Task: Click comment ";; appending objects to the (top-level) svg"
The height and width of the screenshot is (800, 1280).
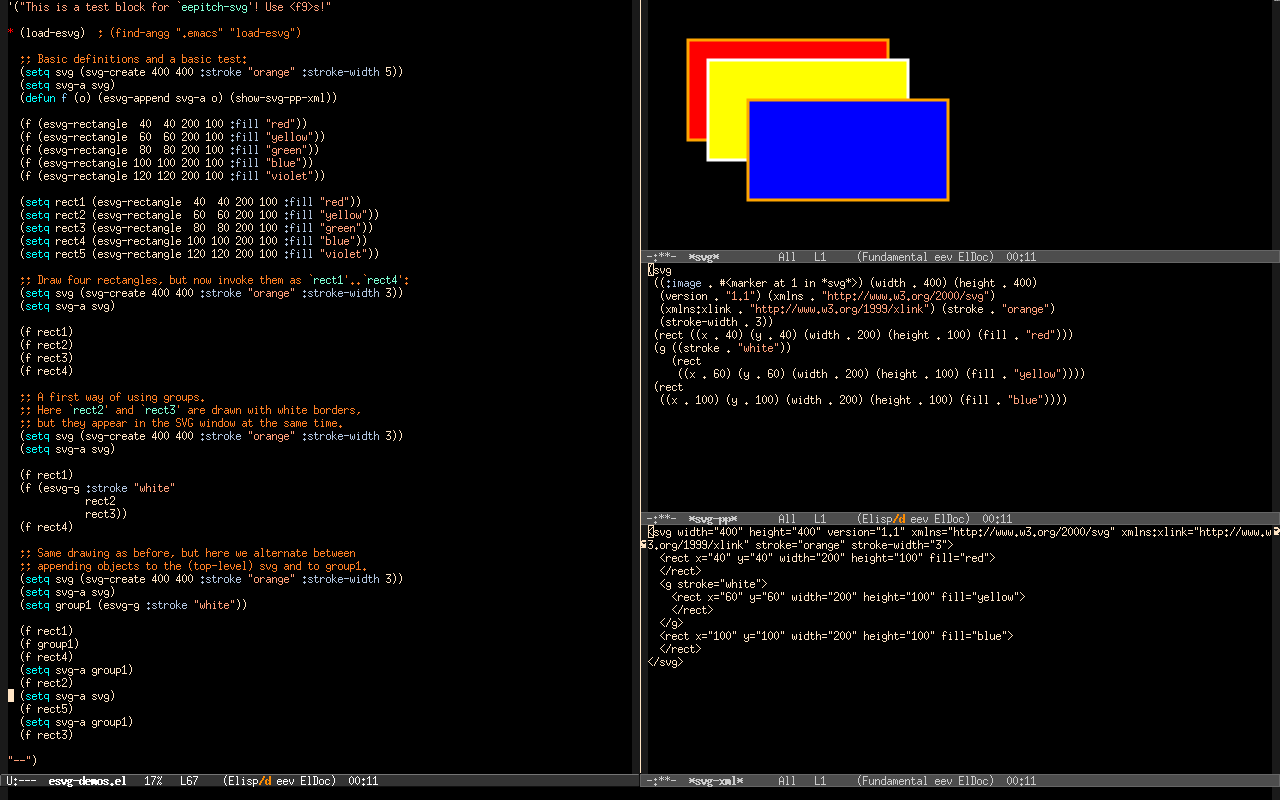Action: coord(194,566)
